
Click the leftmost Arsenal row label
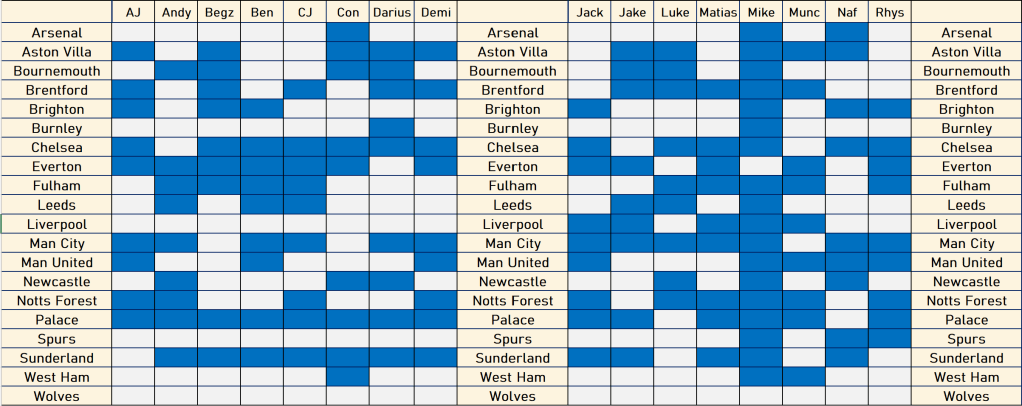coord(56,33)
